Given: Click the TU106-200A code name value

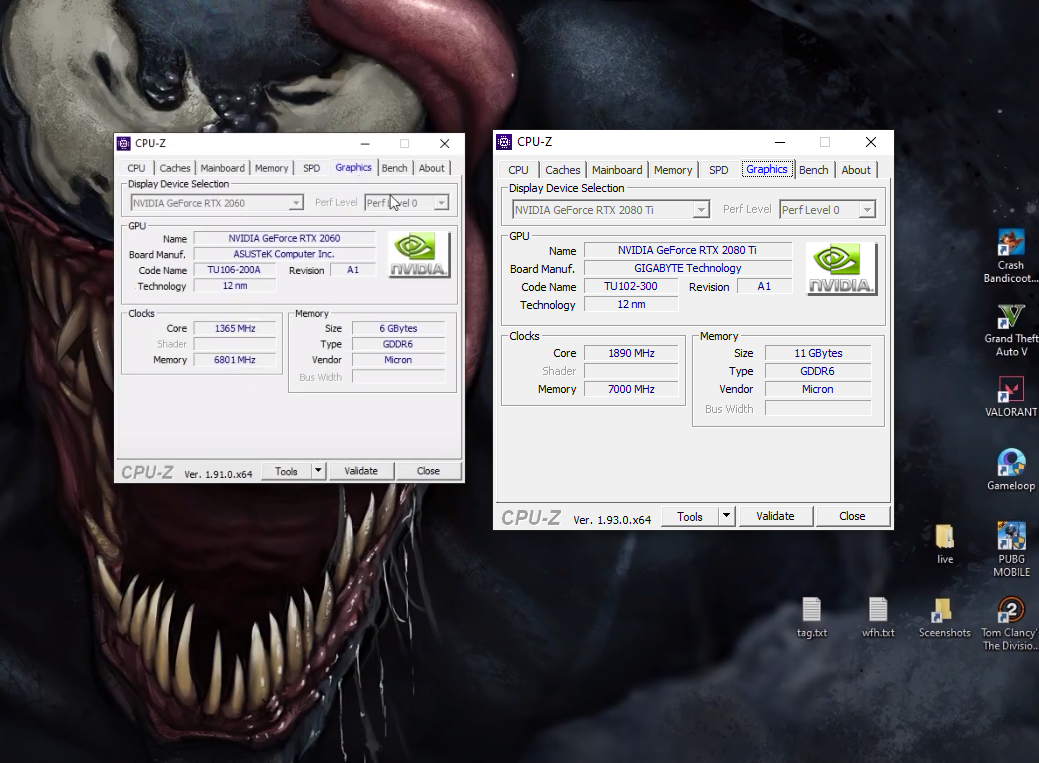Looking at the screenshot, I should click(234, 270).
